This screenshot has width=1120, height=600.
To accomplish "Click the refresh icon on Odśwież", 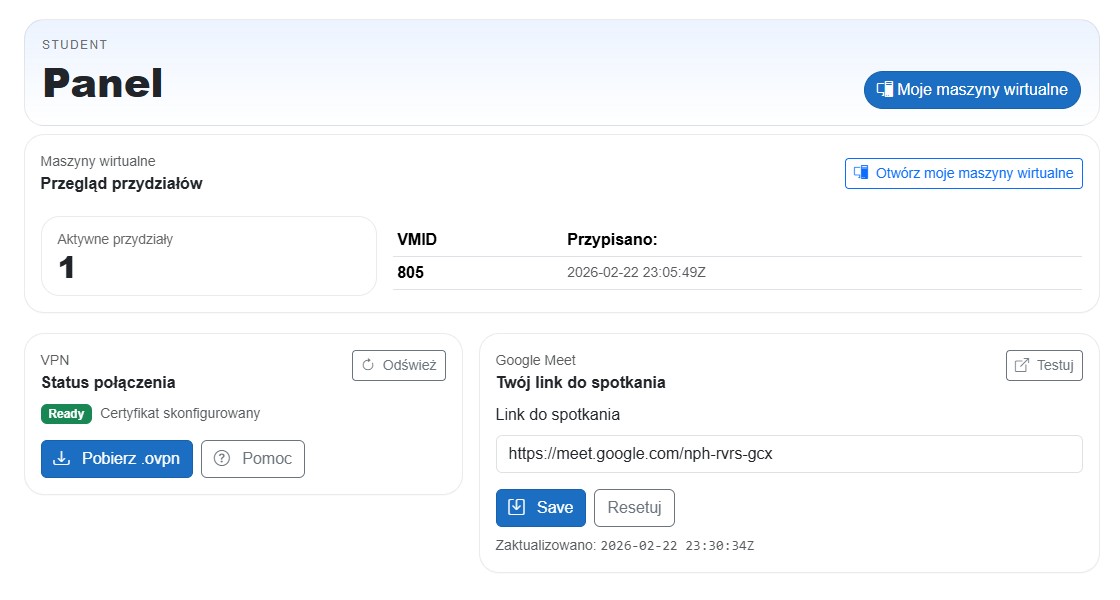I will [x=368, y=365].
